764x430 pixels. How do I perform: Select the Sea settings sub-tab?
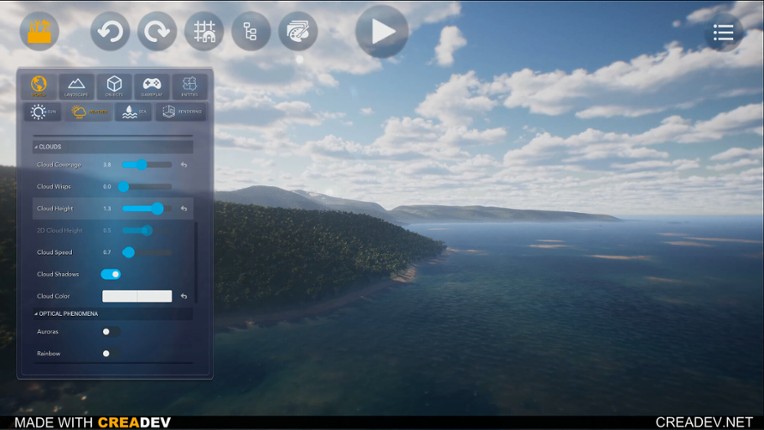point(133,112)
